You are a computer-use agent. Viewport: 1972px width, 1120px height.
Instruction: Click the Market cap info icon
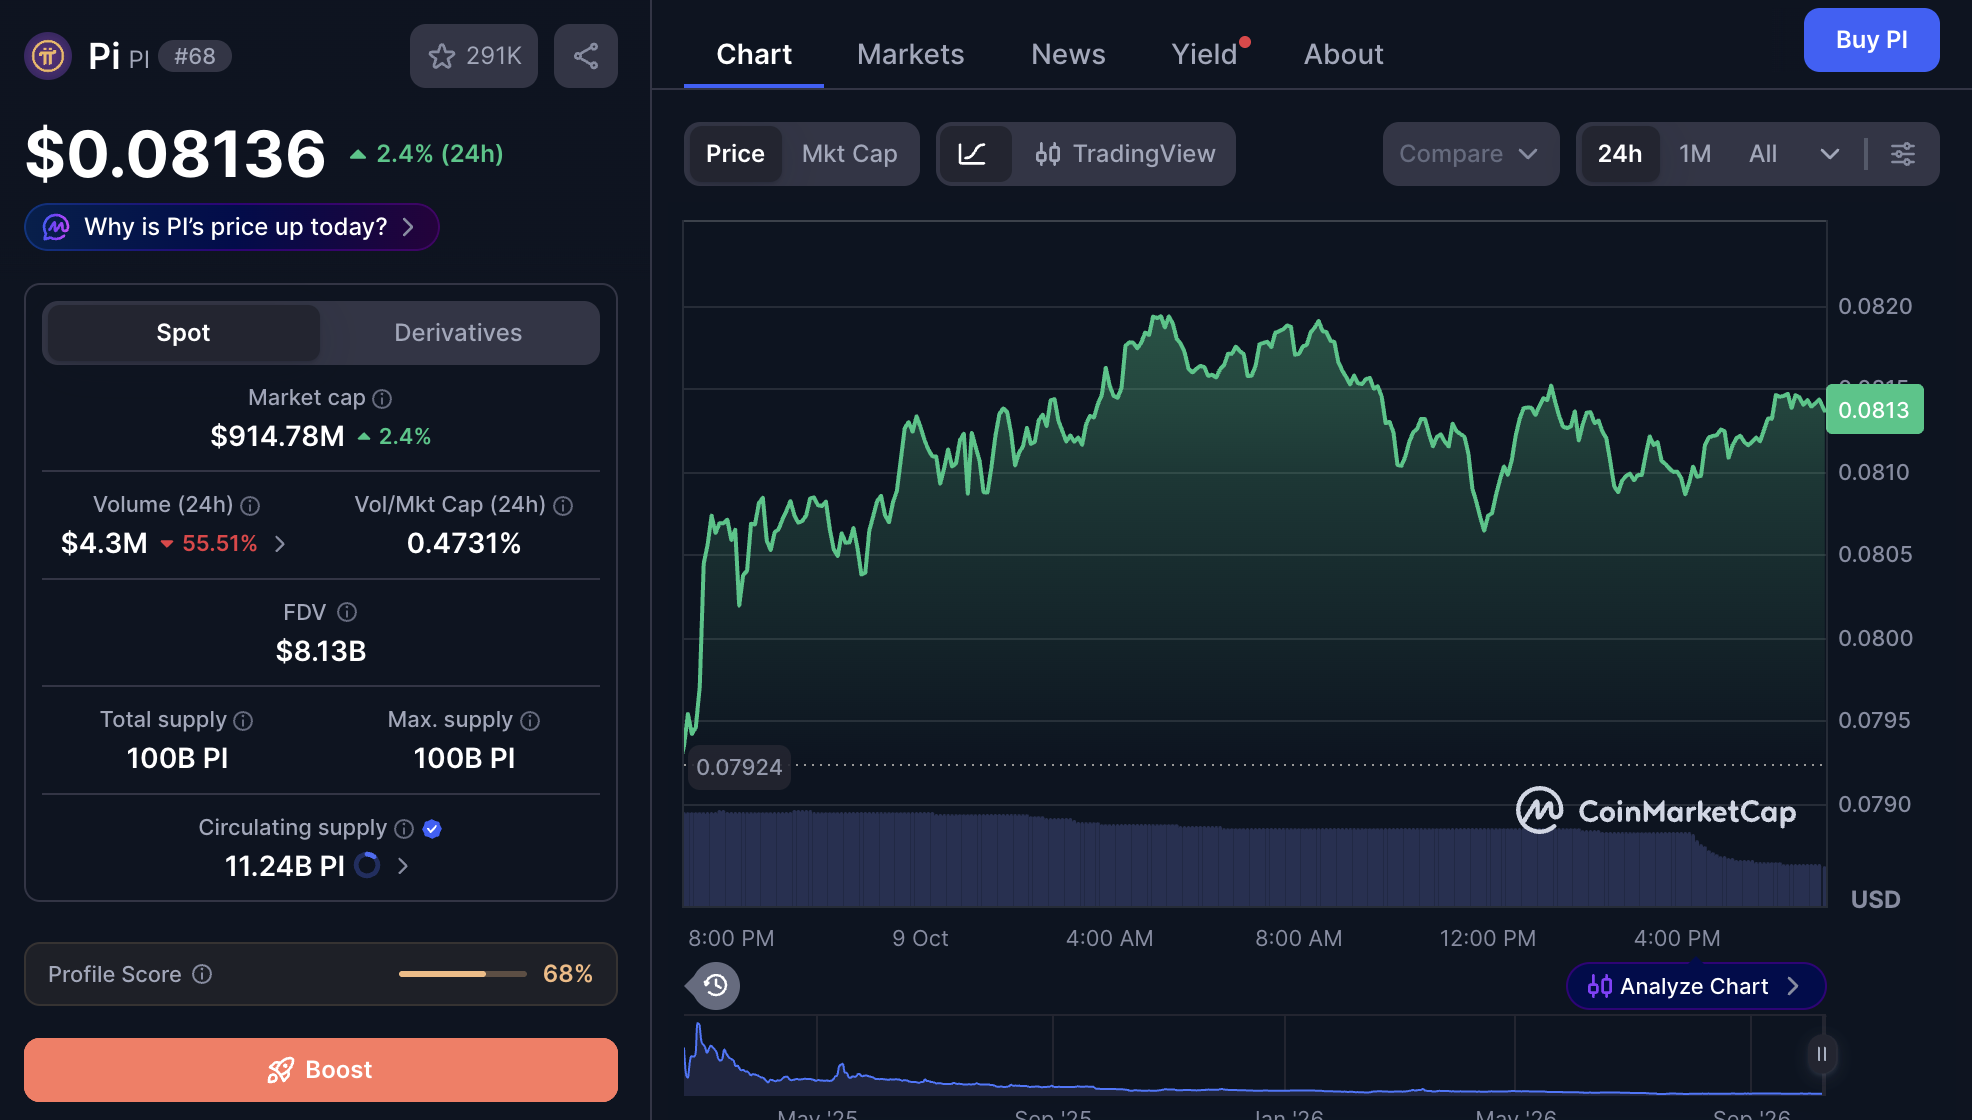tap(382, 399)
